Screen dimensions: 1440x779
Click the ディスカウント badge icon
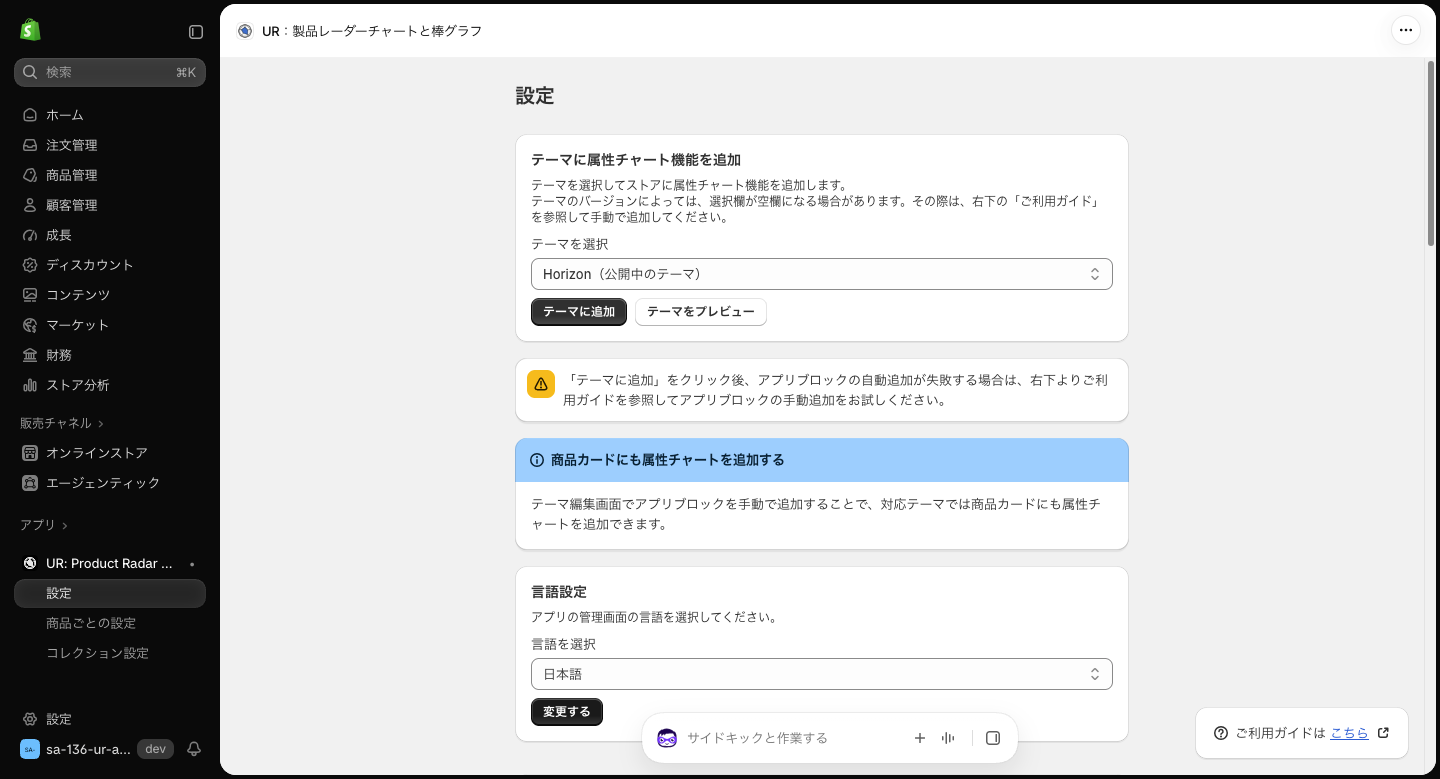click(30, 265)
